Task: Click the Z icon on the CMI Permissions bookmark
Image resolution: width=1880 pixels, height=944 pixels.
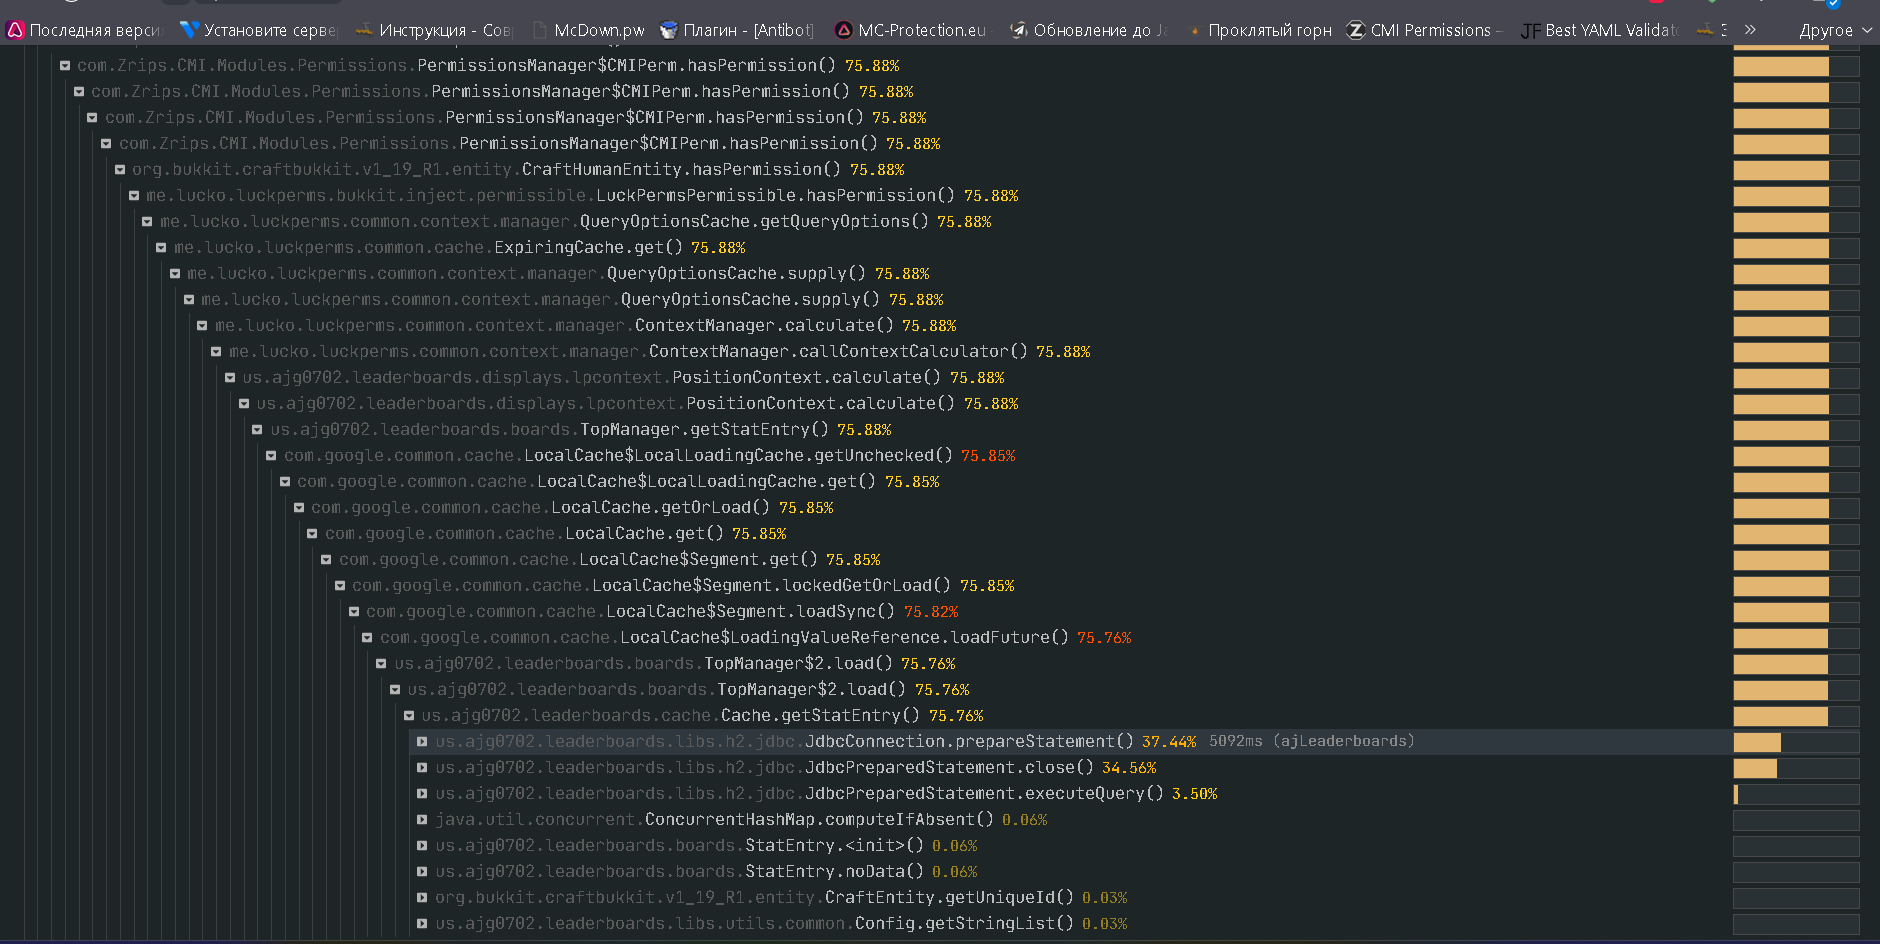Action: (x=1354, y=30)
